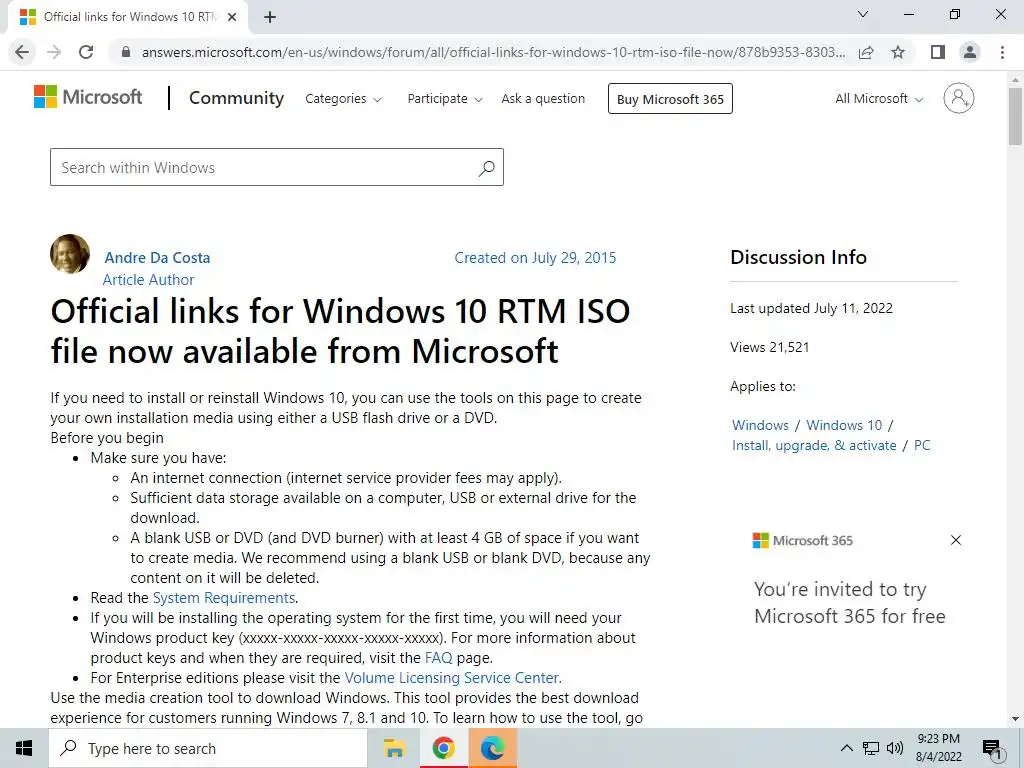Share this page via share icon
Viewport: 1024px width, 768px height.
coord(866,52)
